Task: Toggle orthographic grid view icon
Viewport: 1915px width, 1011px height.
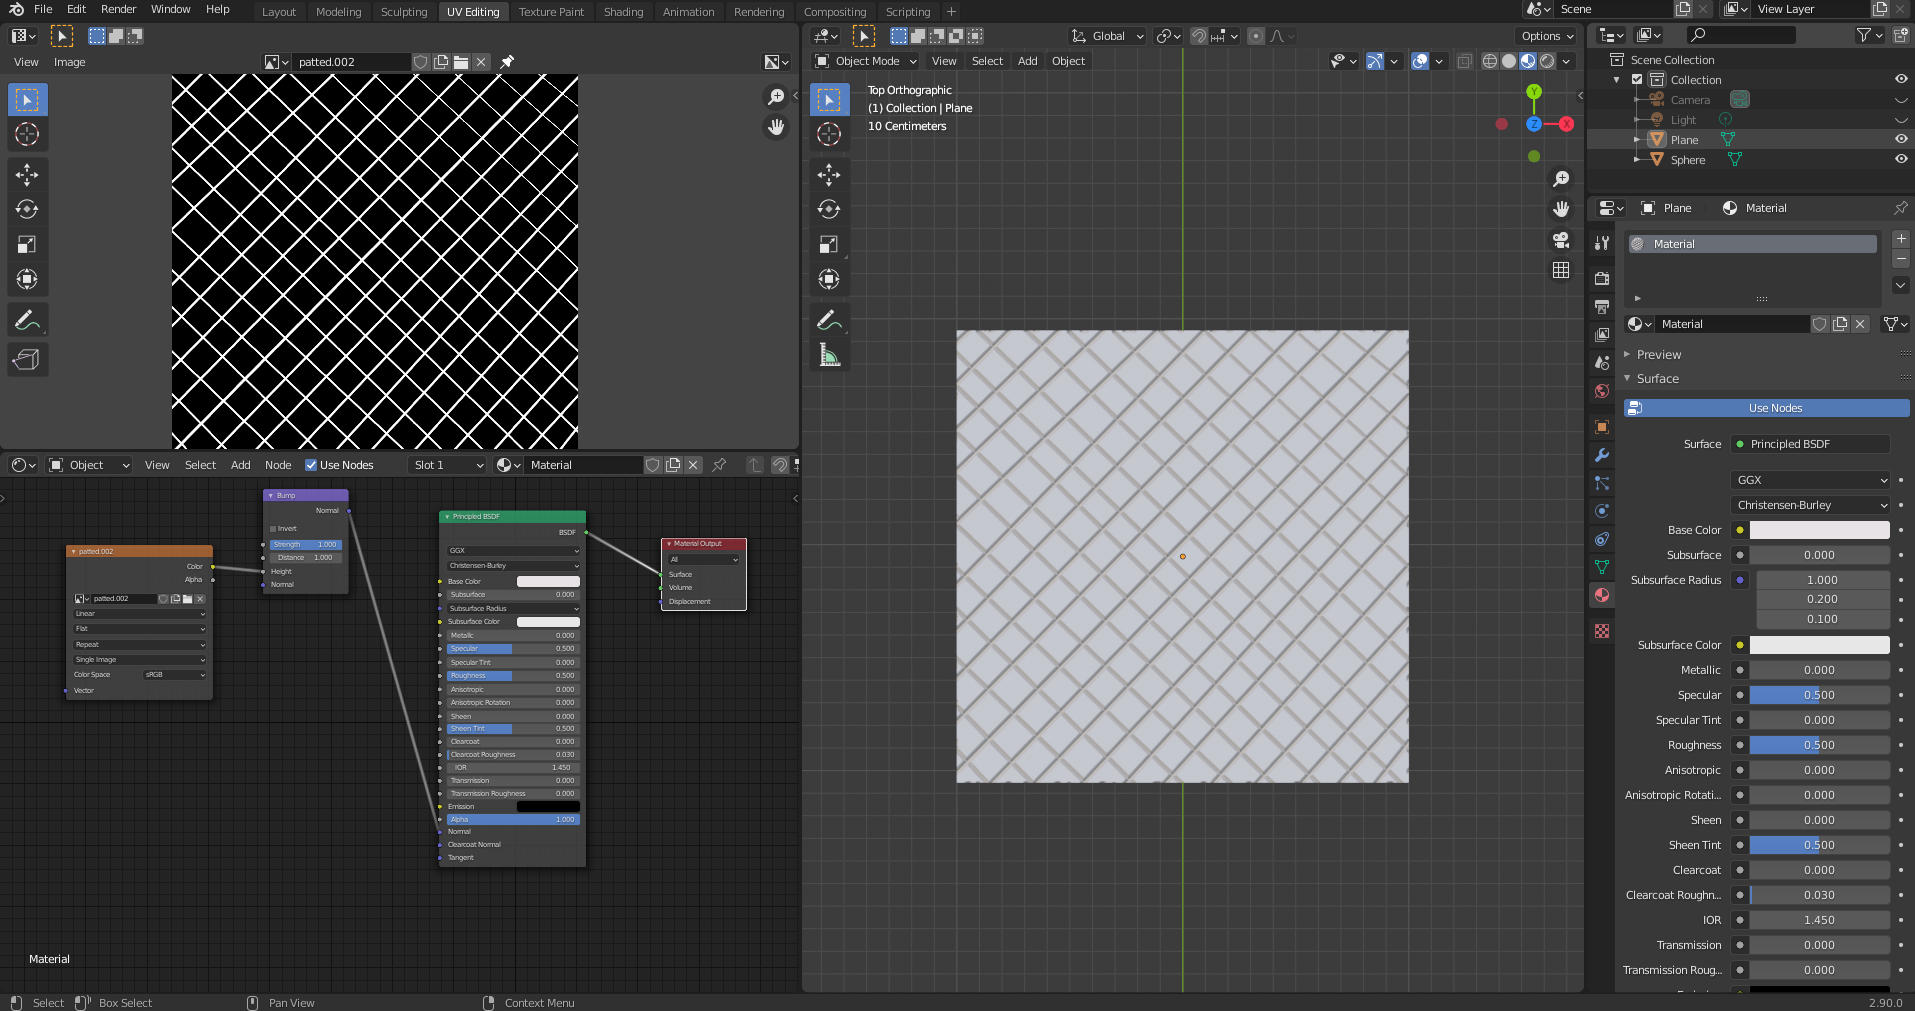Action: [1560, 271]
